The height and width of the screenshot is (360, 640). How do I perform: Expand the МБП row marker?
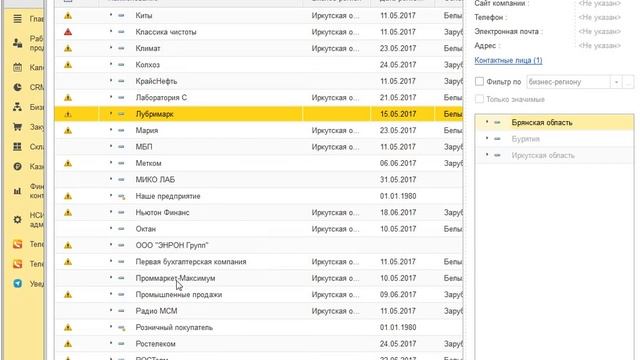111,146
